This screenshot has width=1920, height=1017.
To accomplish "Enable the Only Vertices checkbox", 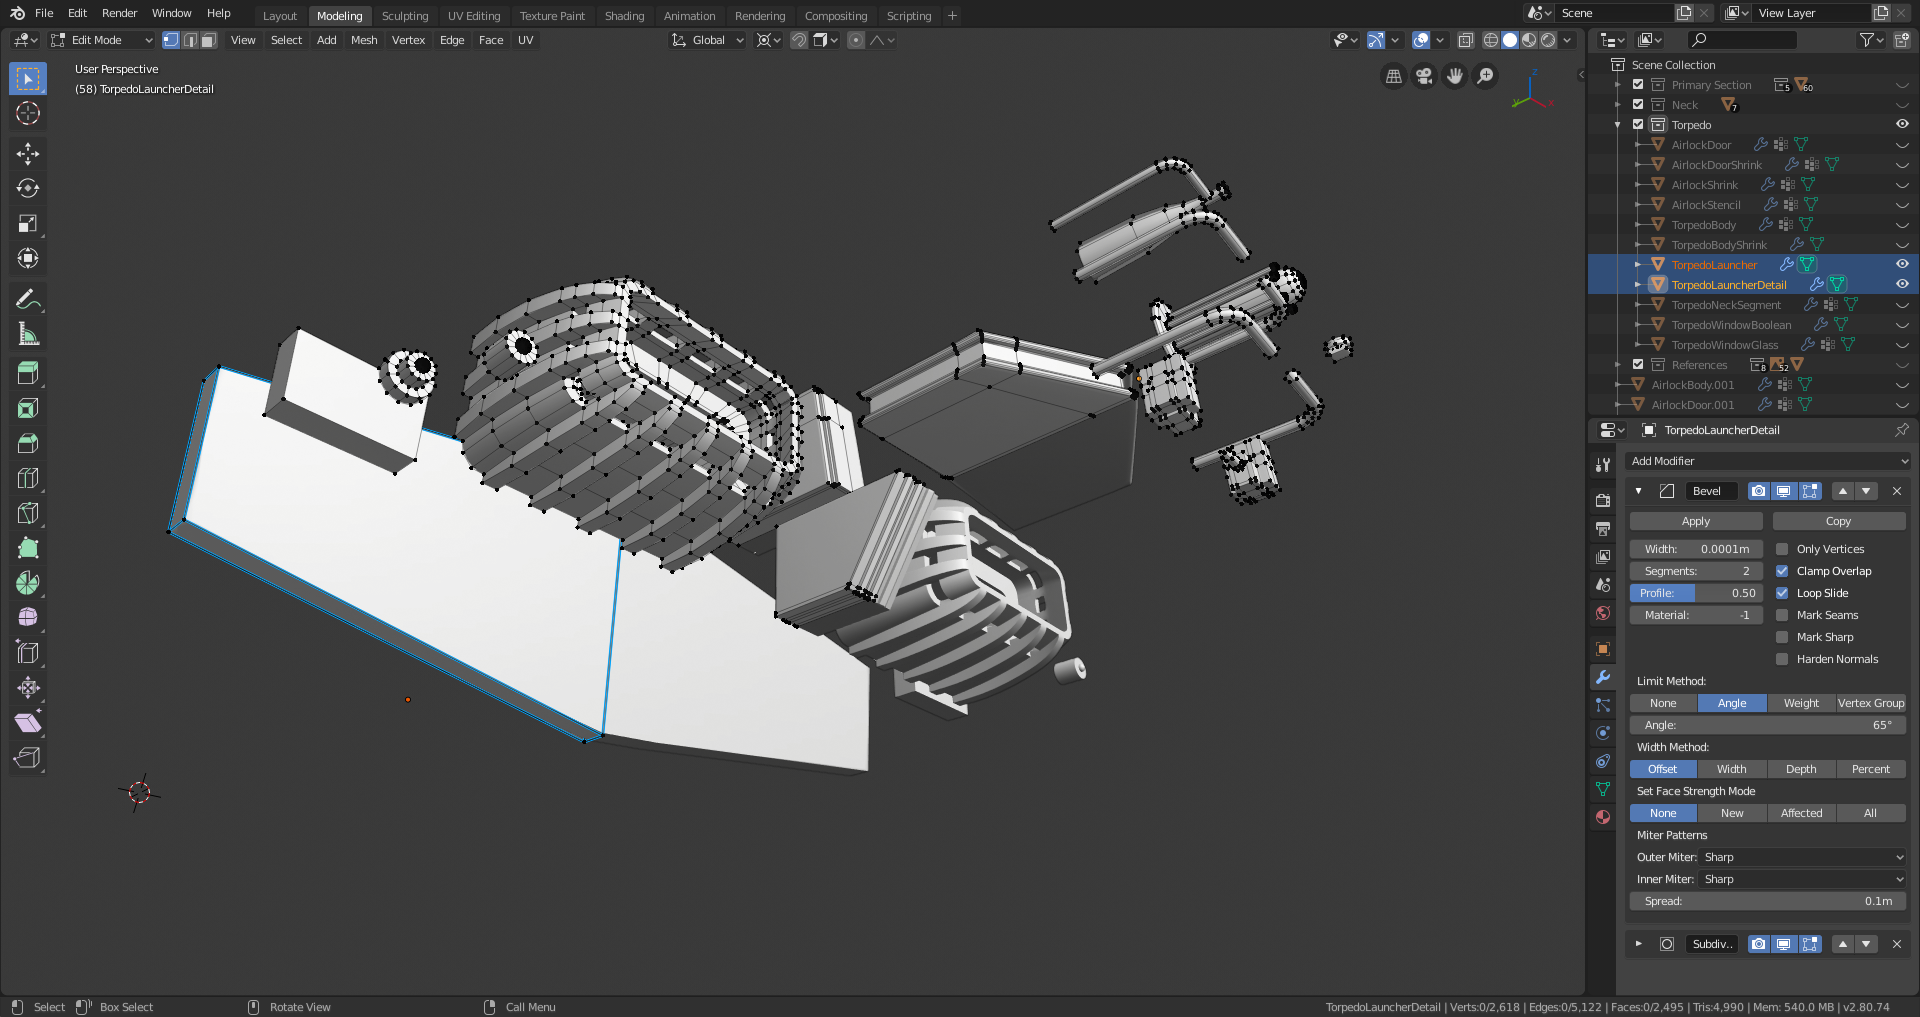I will pyautogui.click(x=1782, y=549).
